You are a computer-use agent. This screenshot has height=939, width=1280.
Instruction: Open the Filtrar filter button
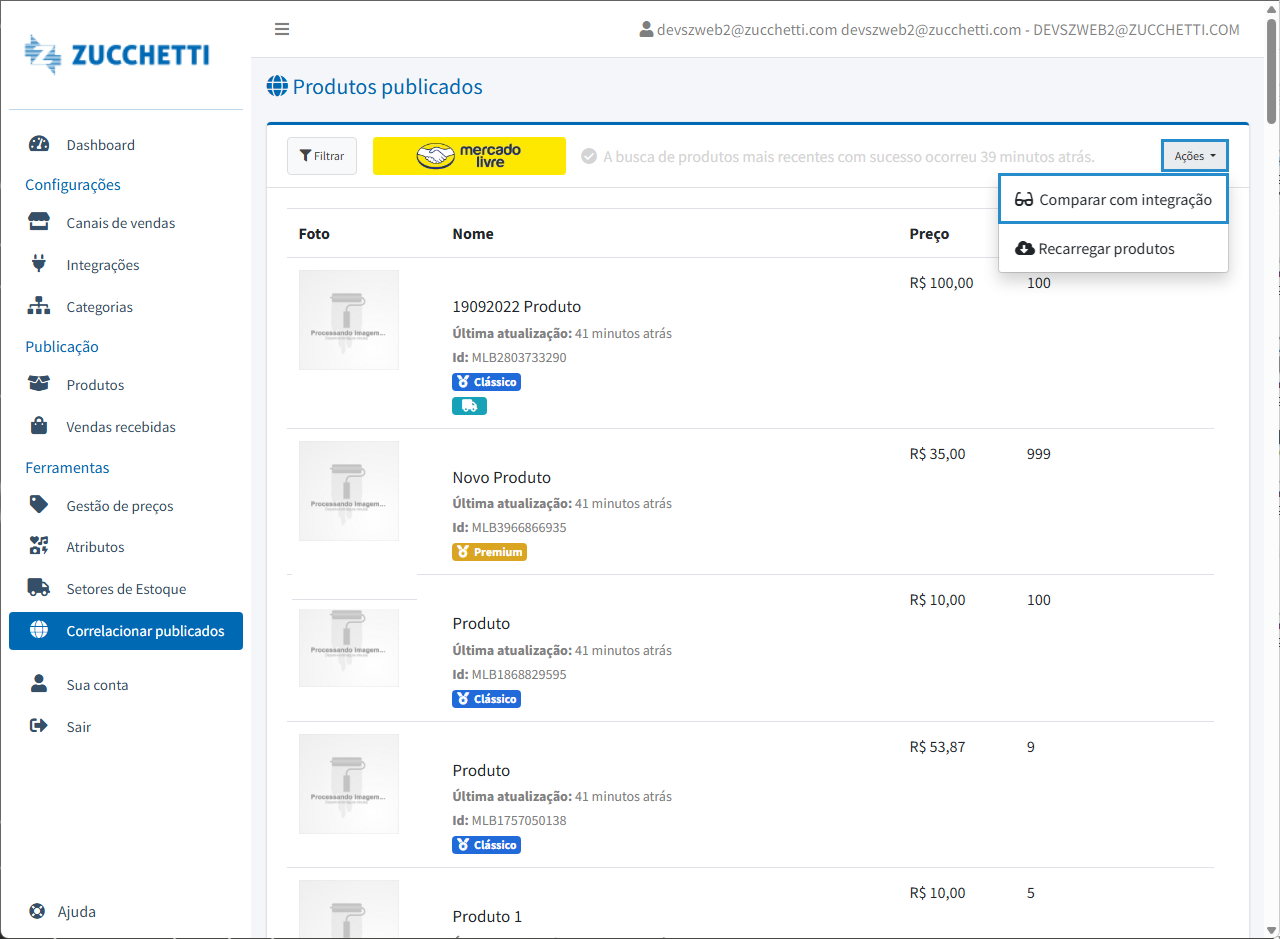[x=322, y=156]
